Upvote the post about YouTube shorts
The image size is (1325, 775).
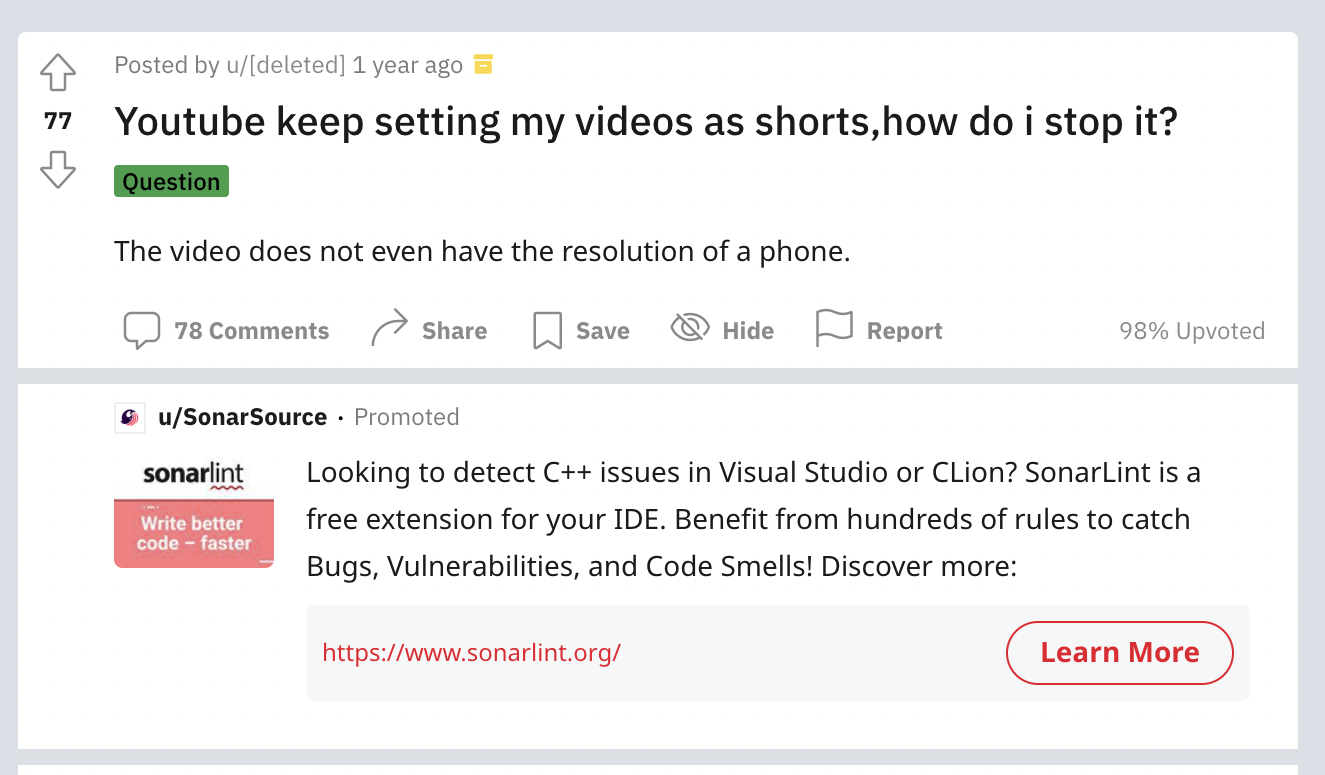[57, 72]
